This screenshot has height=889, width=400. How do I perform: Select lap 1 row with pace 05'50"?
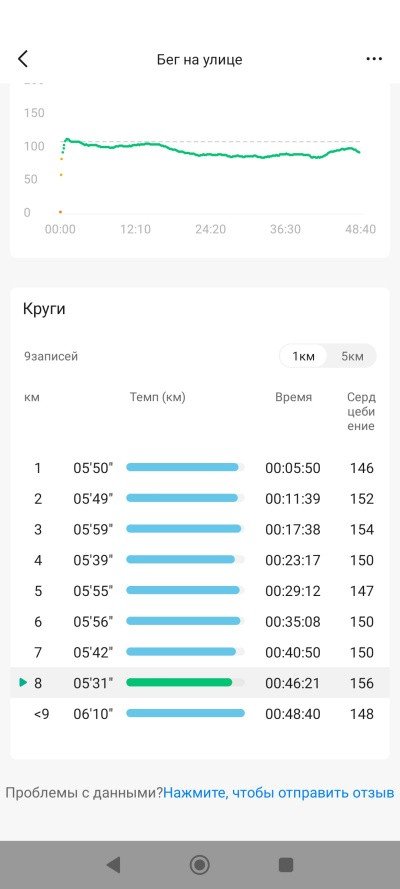199,468
